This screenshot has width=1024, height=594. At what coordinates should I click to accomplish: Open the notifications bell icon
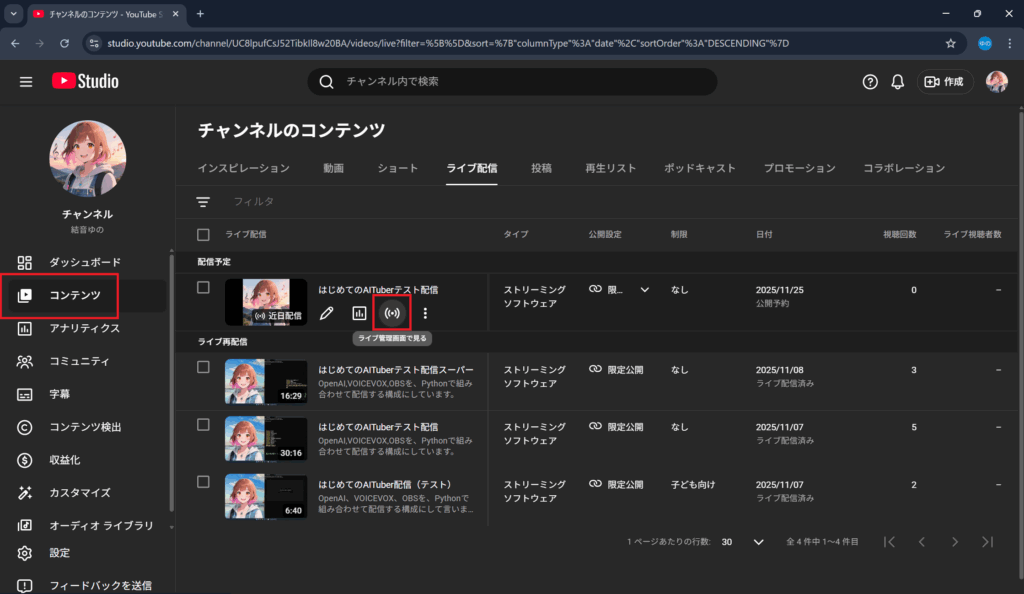tap(898, 82)
